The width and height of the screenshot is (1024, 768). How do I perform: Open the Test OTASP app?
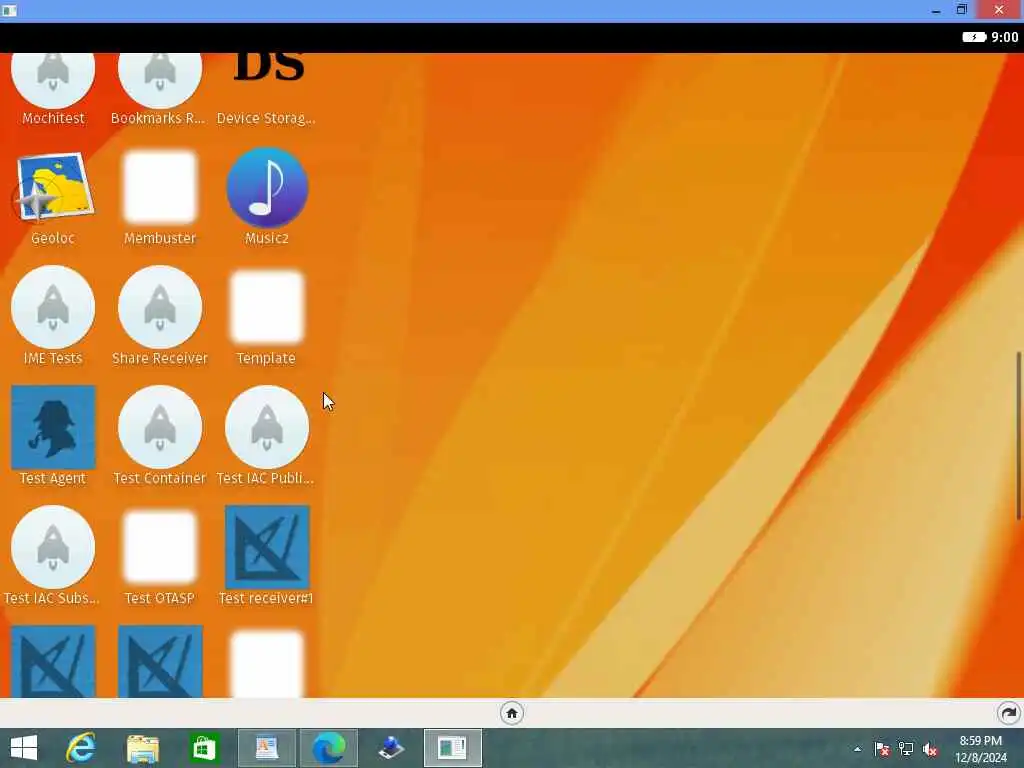pos(160,547)
